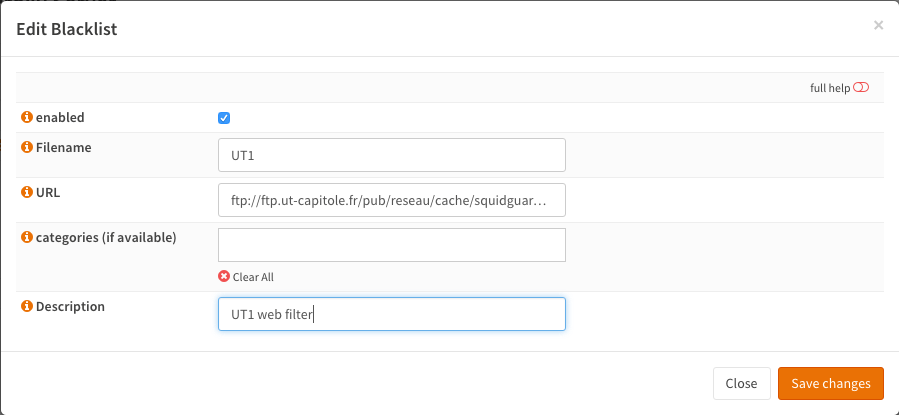The width and height of the screenshot is (899, 415).
Task: Click the Description field 'UT1 web filter'
Action: (391, 314)
